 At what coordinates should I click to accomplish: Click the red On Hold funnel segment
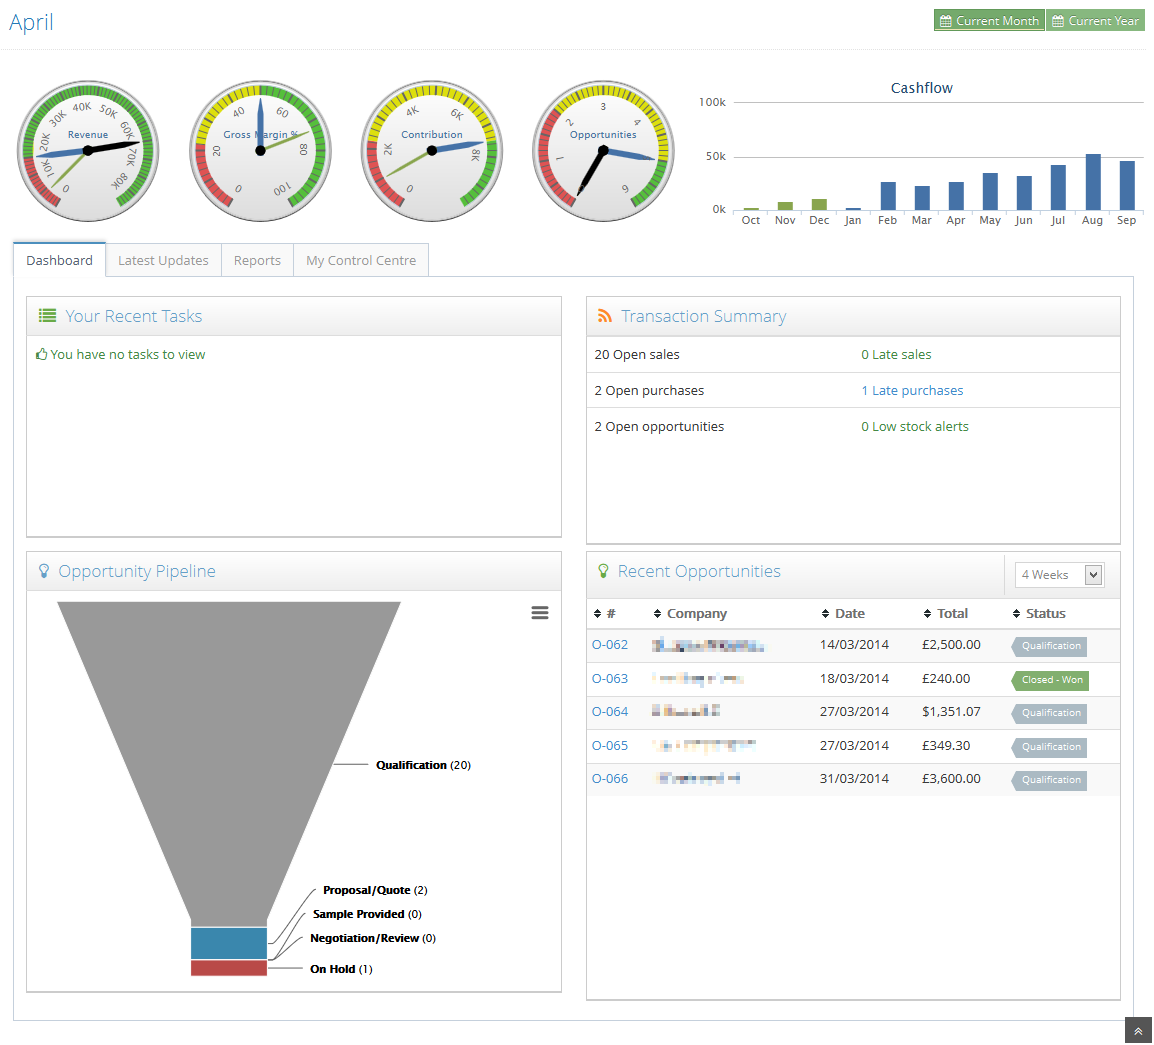tap(229, 968)
